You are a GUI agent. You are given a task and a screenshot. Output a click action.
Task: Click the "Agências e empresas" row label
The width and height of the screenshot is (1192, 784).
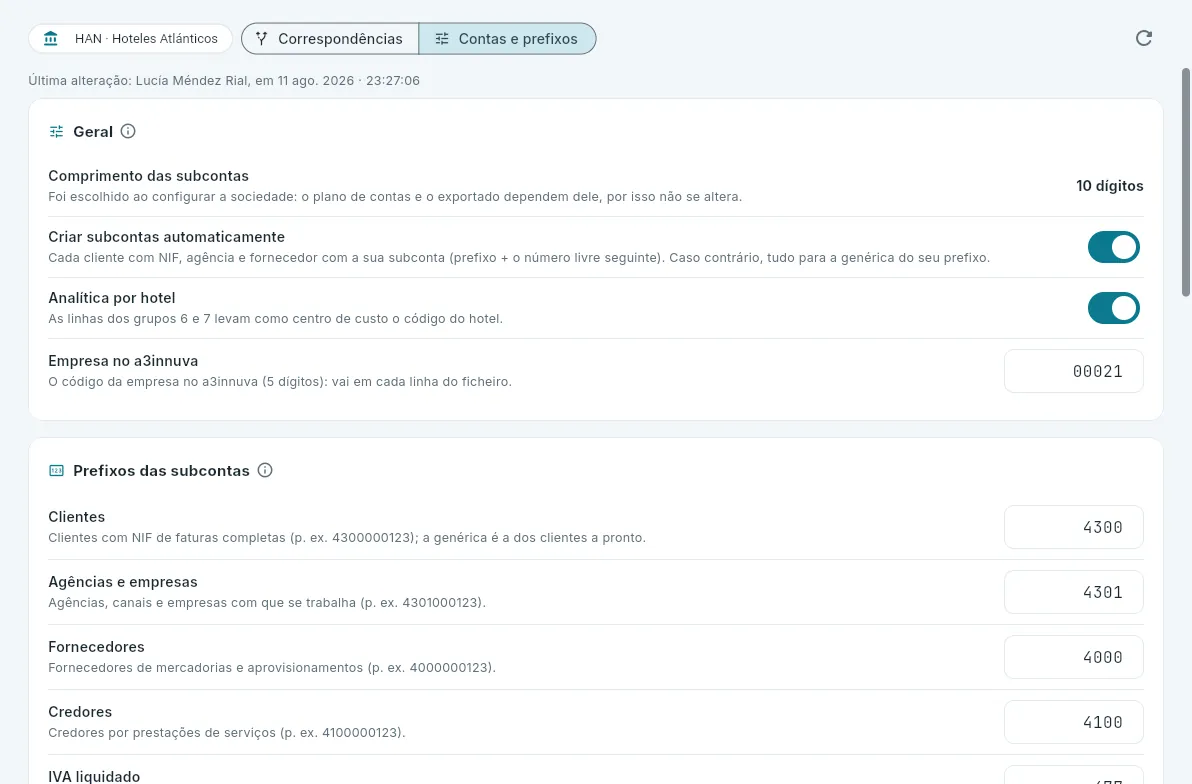(x=123, y=582)
